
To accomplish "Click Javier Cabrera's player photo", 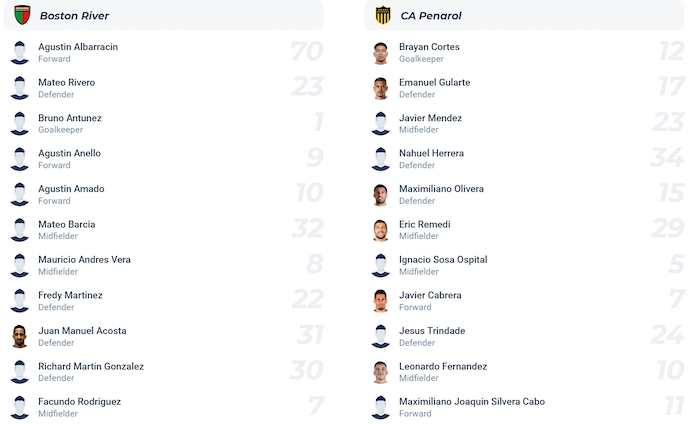I will click(380, 301).
